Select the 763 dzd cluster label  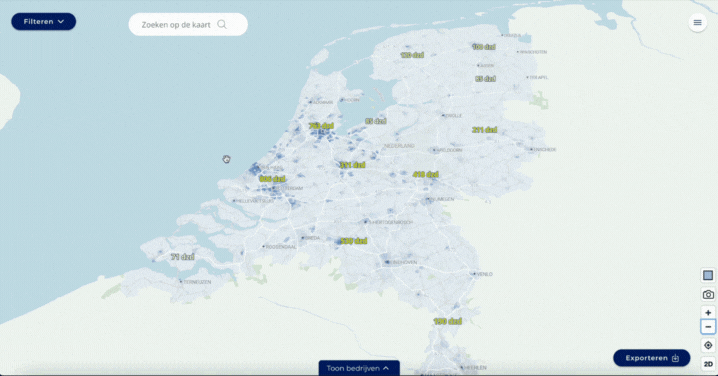point(321,125)
